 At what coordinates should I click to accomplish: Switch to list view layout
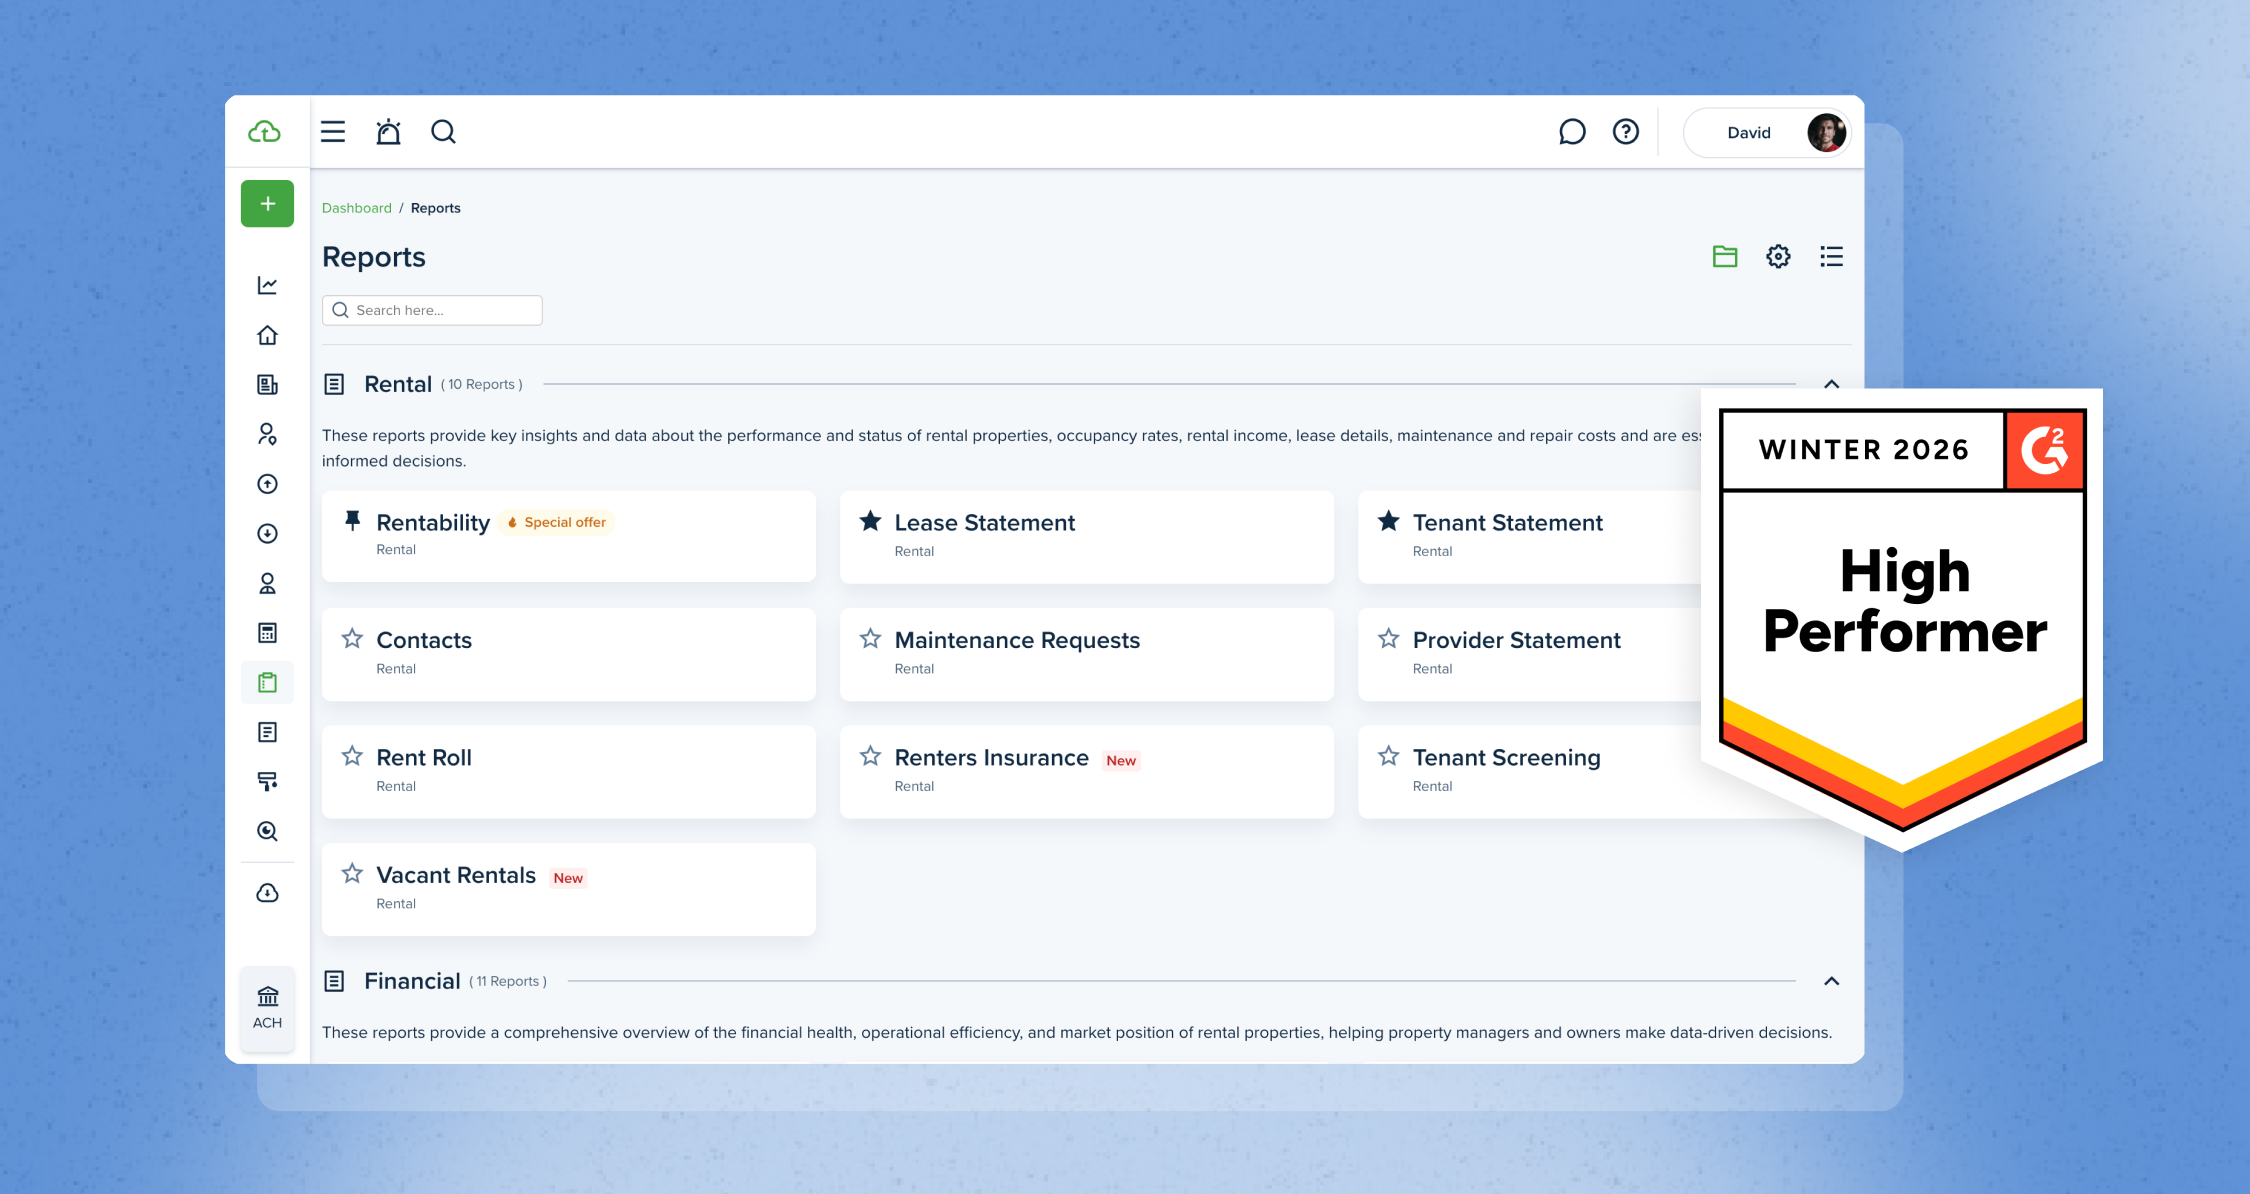(1831, 257)
